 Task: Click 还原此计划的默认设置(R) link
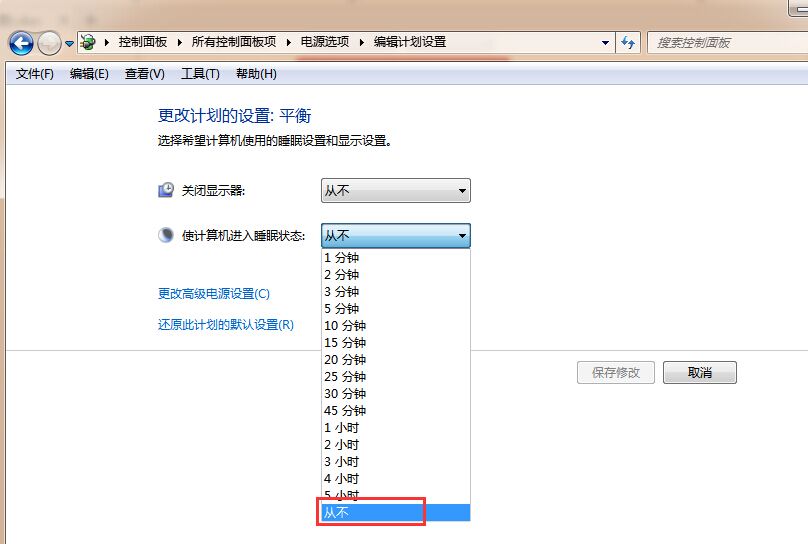(226, 325)
